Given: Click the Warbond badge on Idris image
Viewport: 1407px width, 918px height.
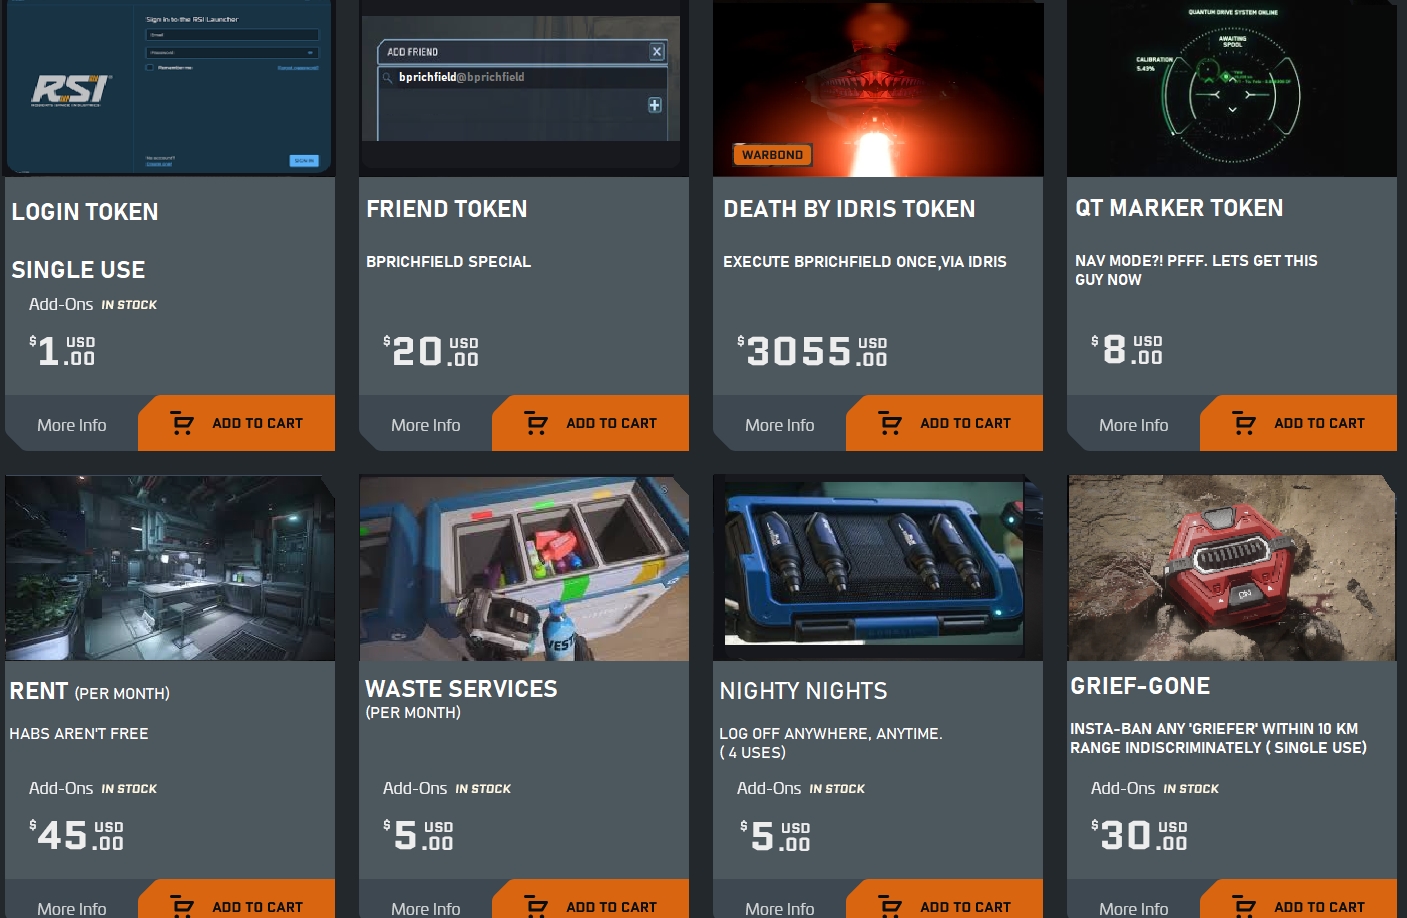Looking at the screenshot, I should click(772, 155).
